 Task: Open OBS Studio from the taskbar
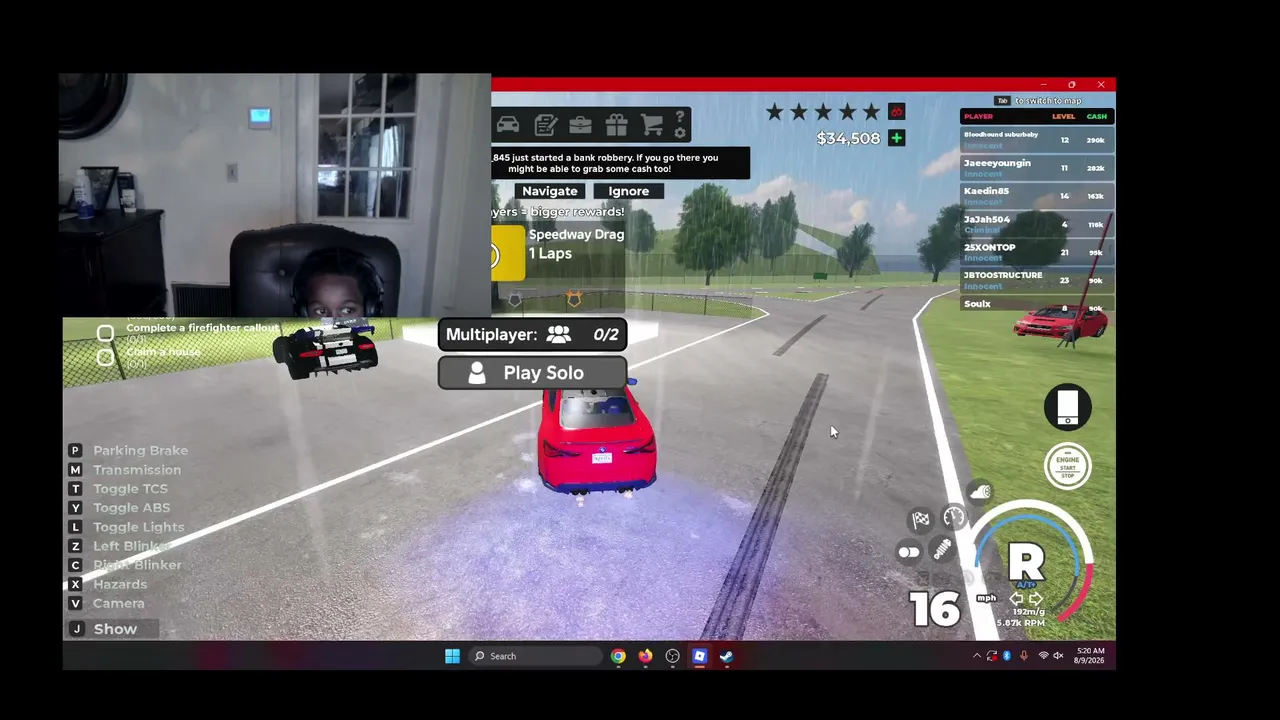click(672, 656)
